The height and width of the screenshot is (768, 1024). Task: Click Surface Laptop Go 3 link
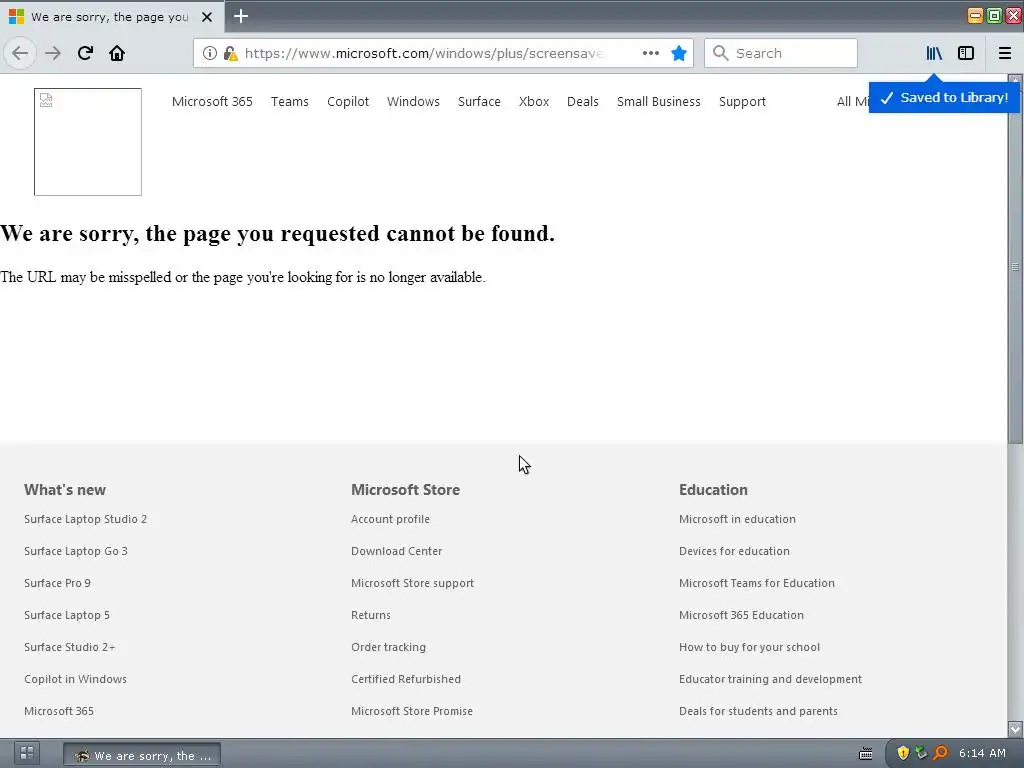(x=76, y=551)
